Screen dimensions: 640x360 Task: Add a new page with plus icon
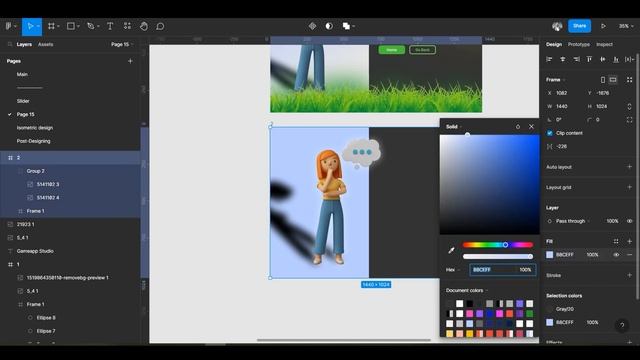[x=130, y=61]
